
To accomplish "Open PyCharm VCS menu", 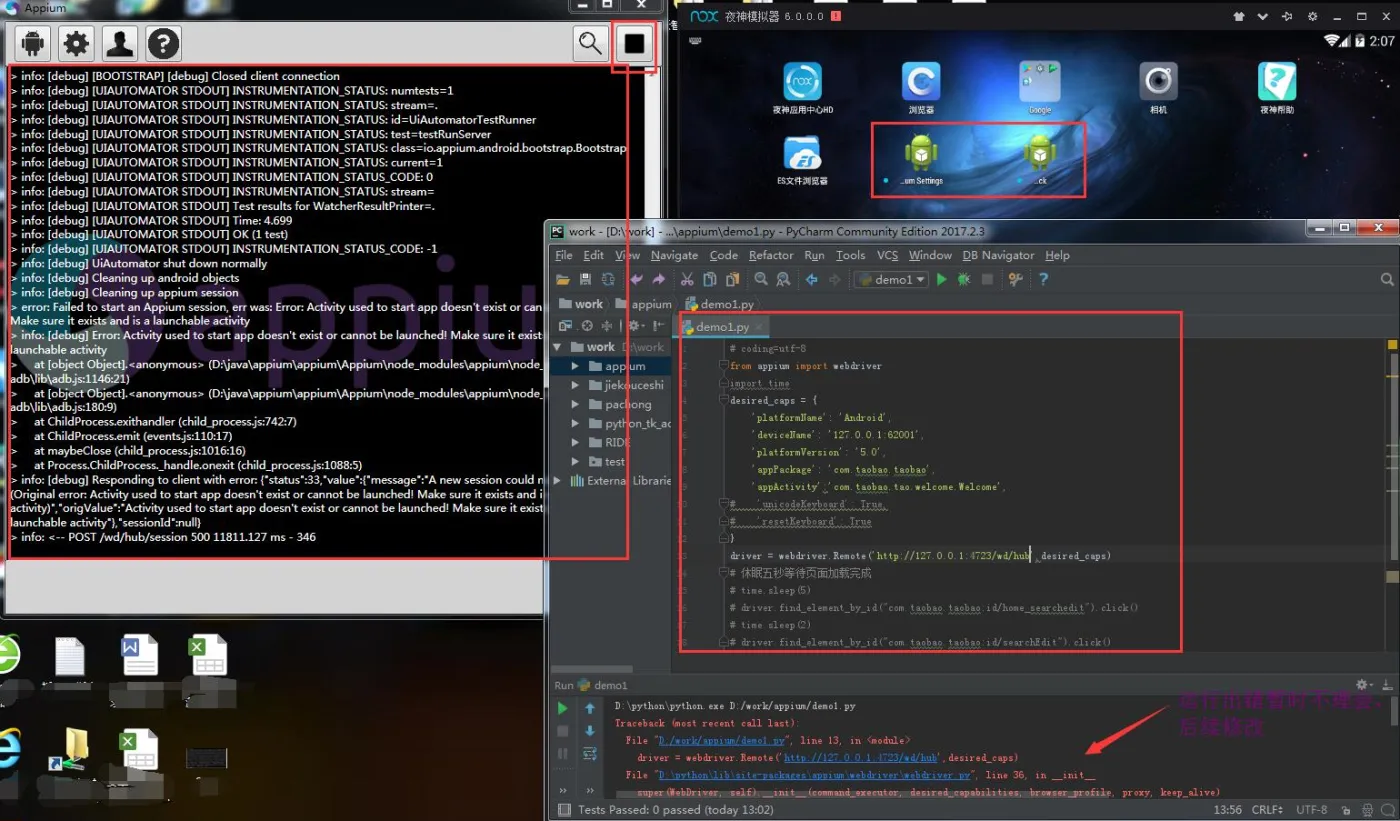I will coord(888,255).
